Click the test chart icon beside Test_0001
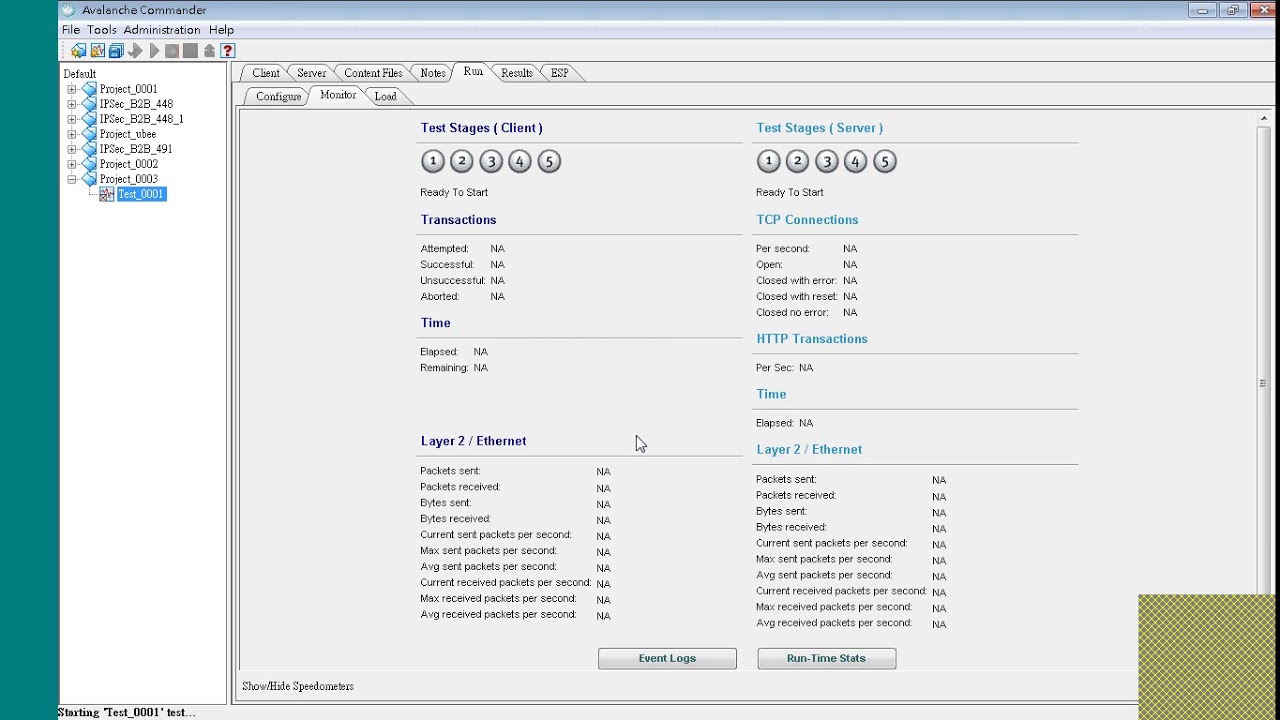 [x=106, y=194]
